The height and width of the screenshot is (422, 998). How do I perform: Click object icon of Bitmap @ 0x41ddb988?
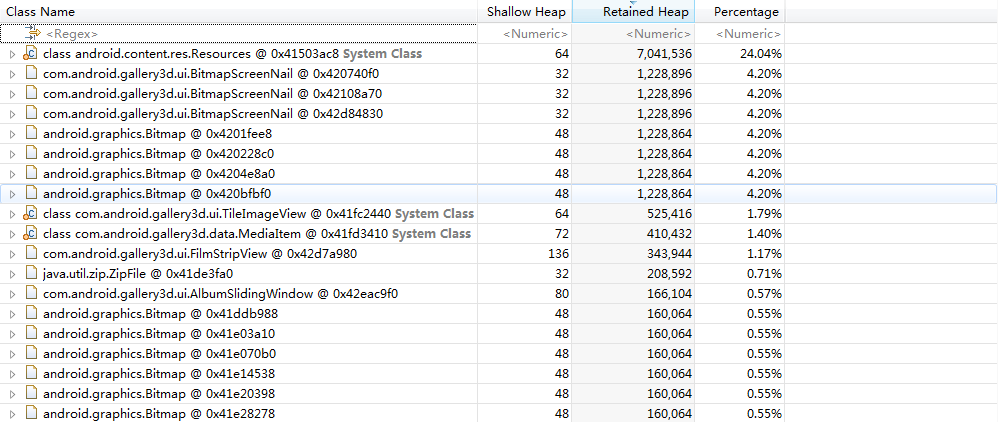(31, 313)
